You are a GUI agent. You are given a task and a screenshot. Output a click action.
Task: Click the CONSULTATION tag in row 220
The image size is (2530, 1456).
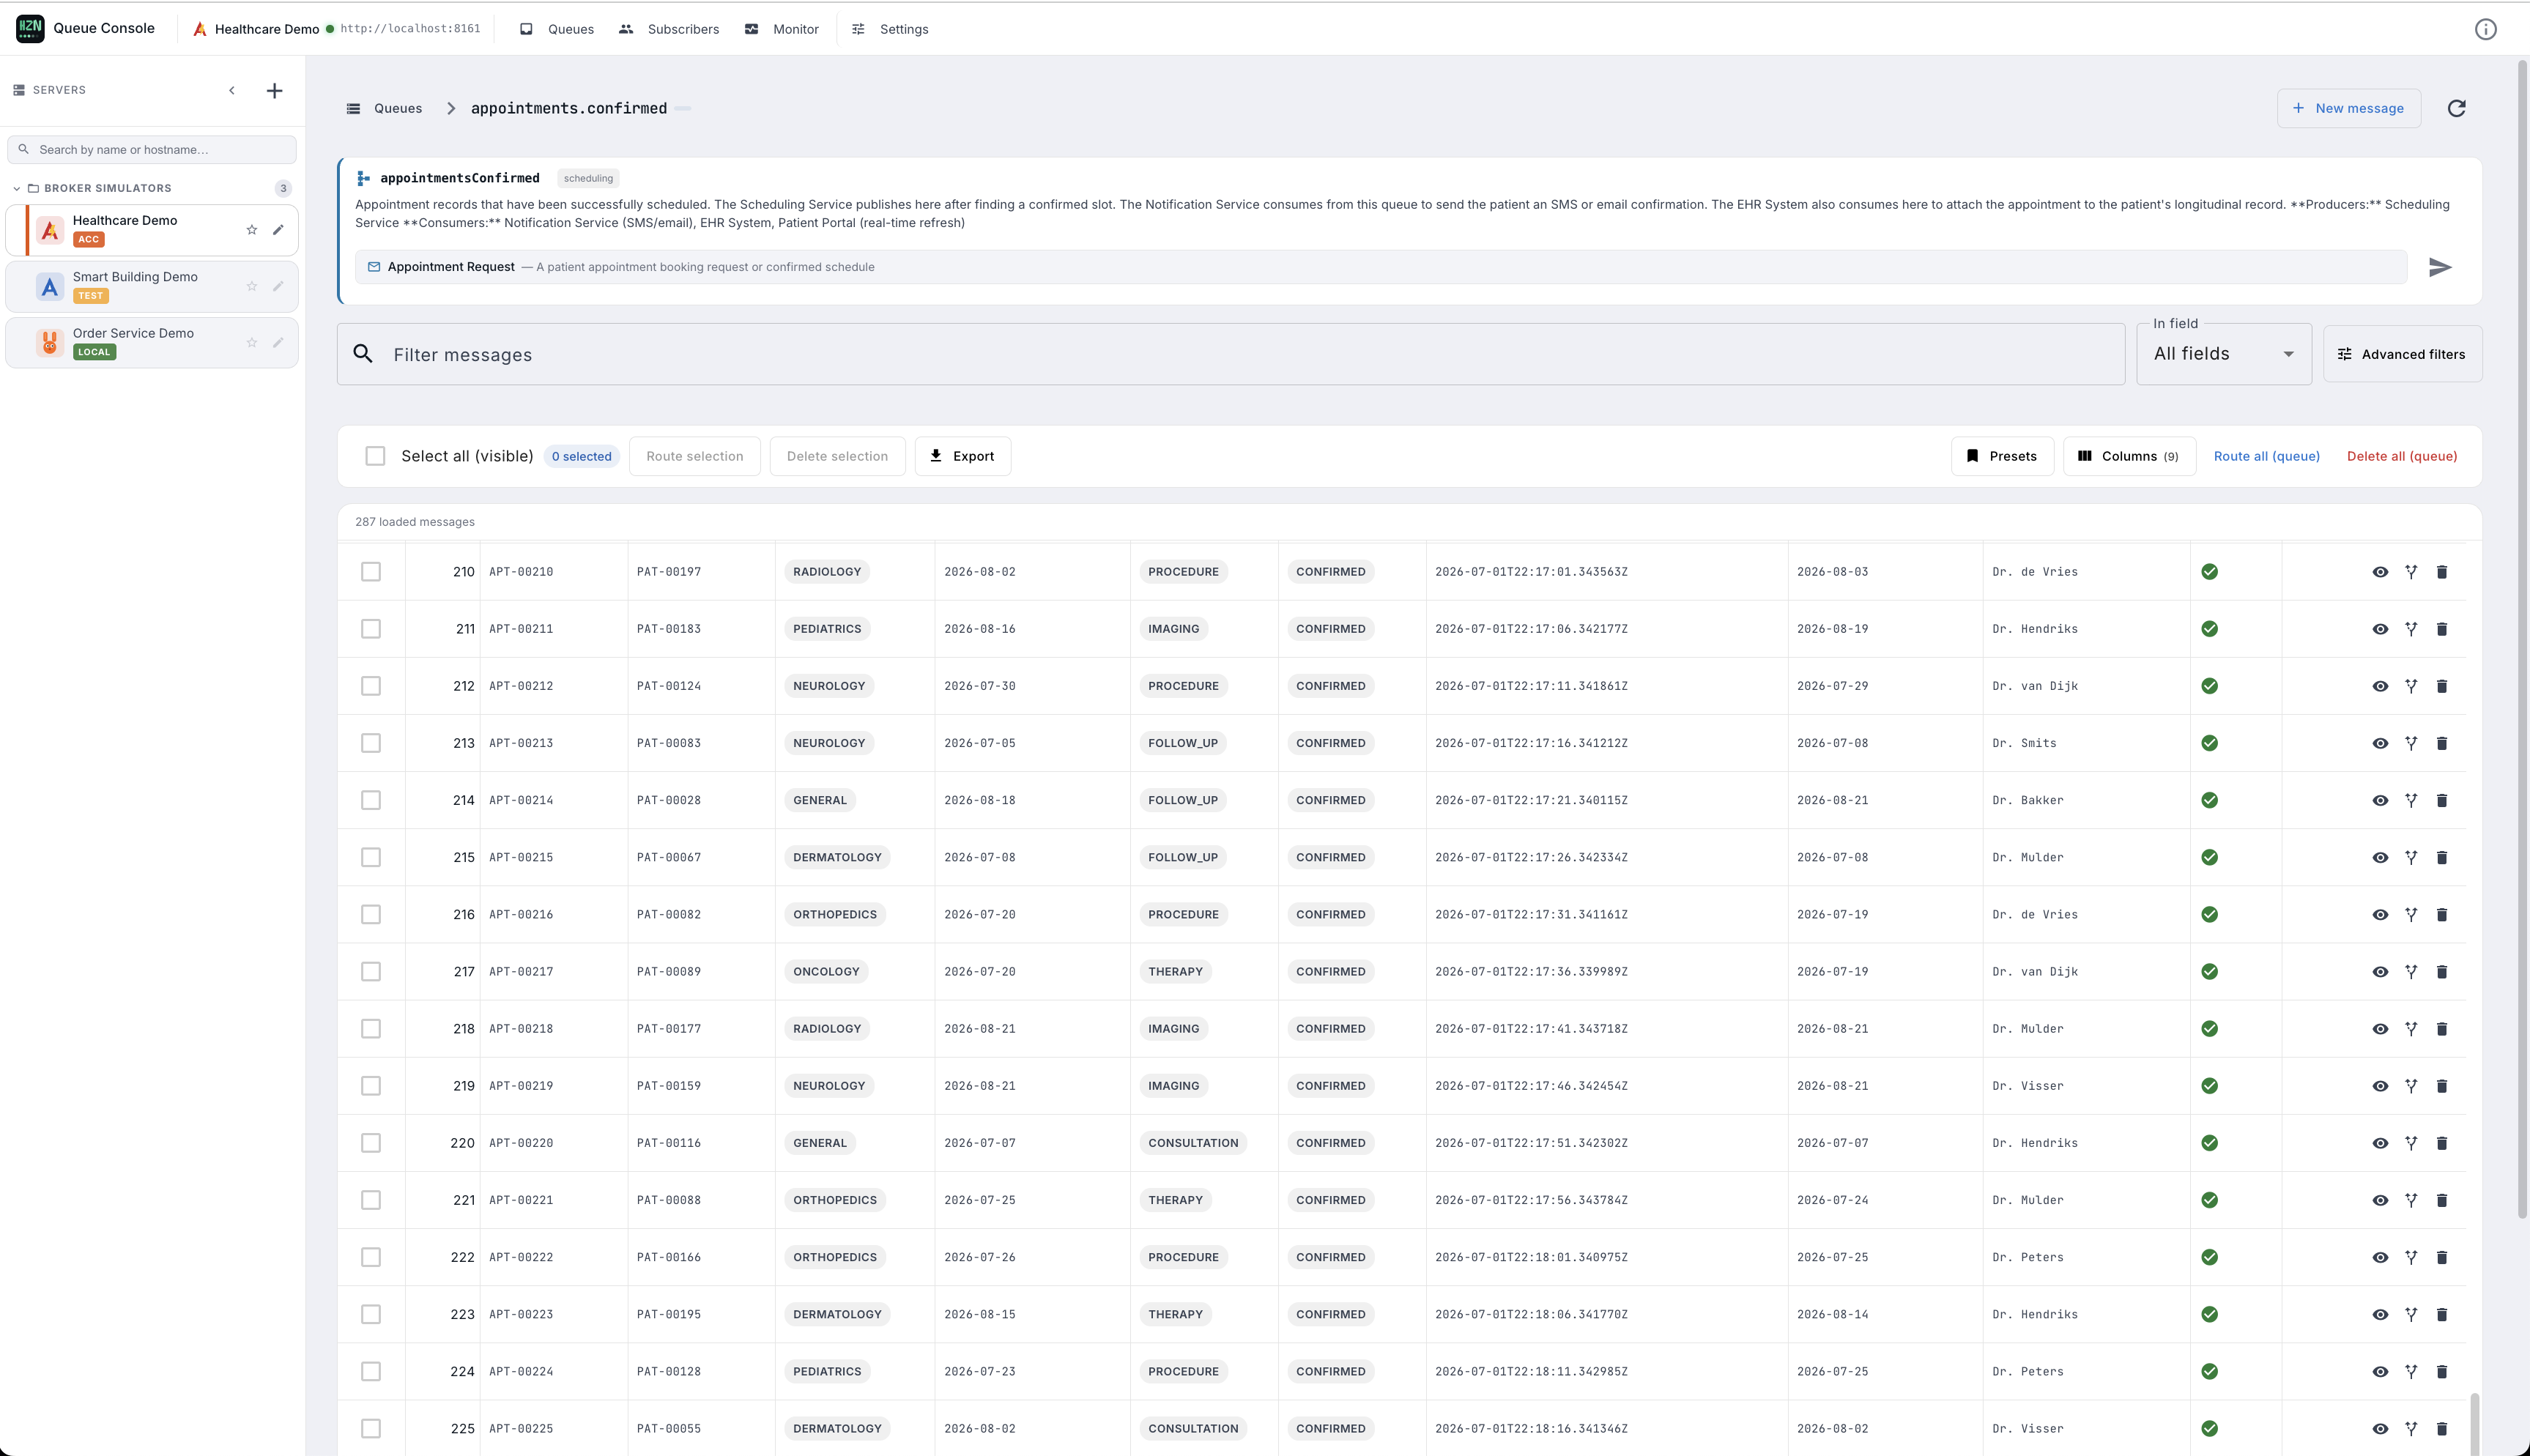(1193, 1143)
